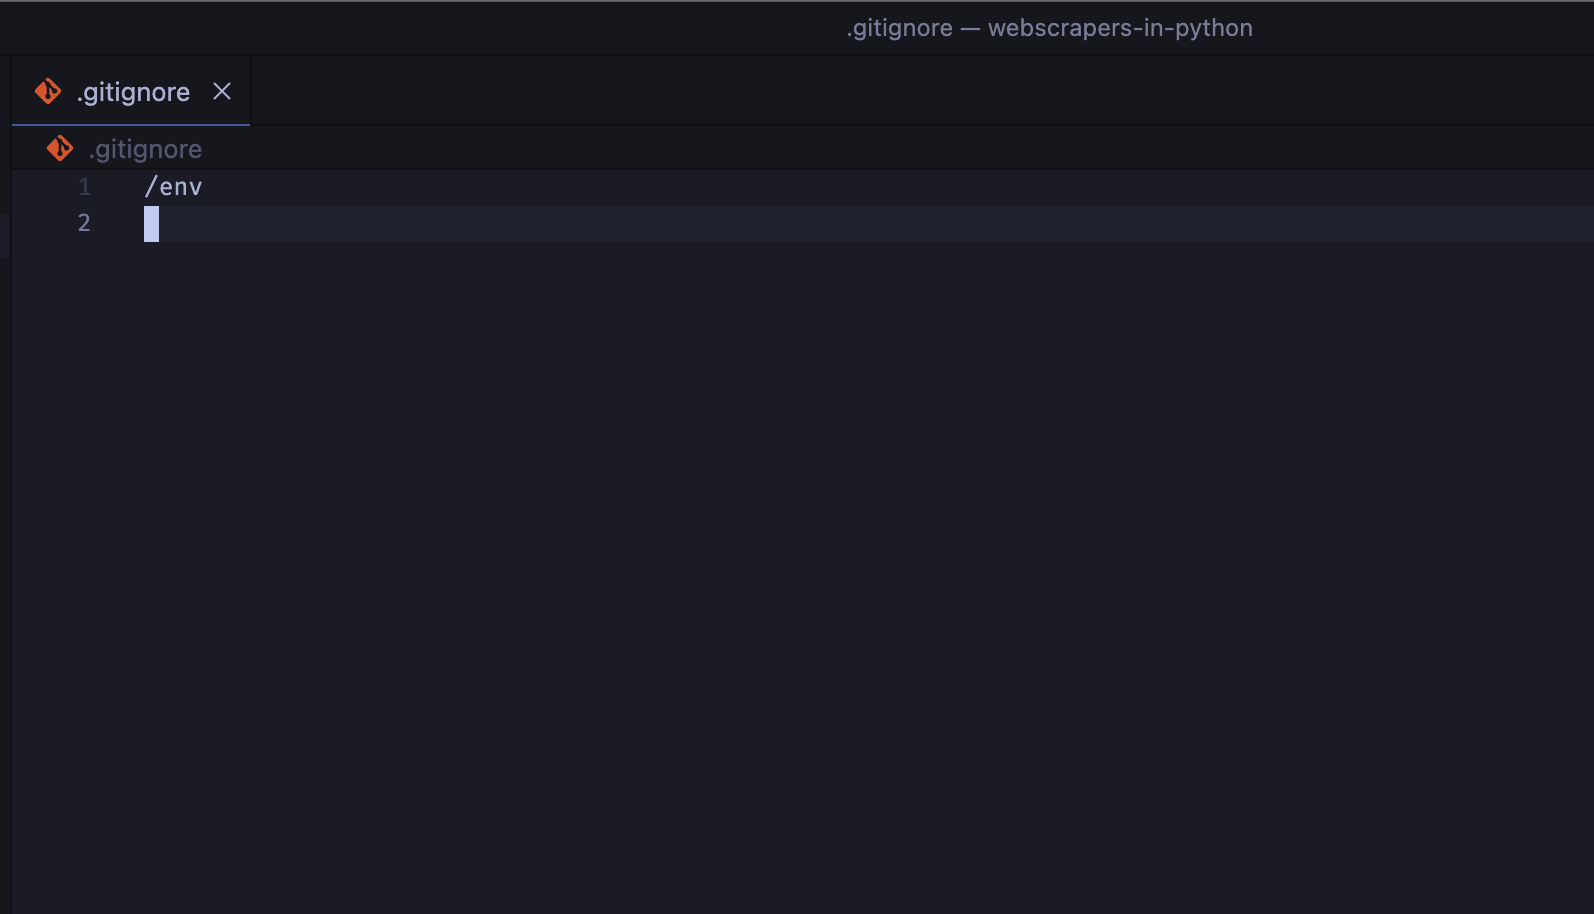Click the folding gutter between 1 and /env

120,187
